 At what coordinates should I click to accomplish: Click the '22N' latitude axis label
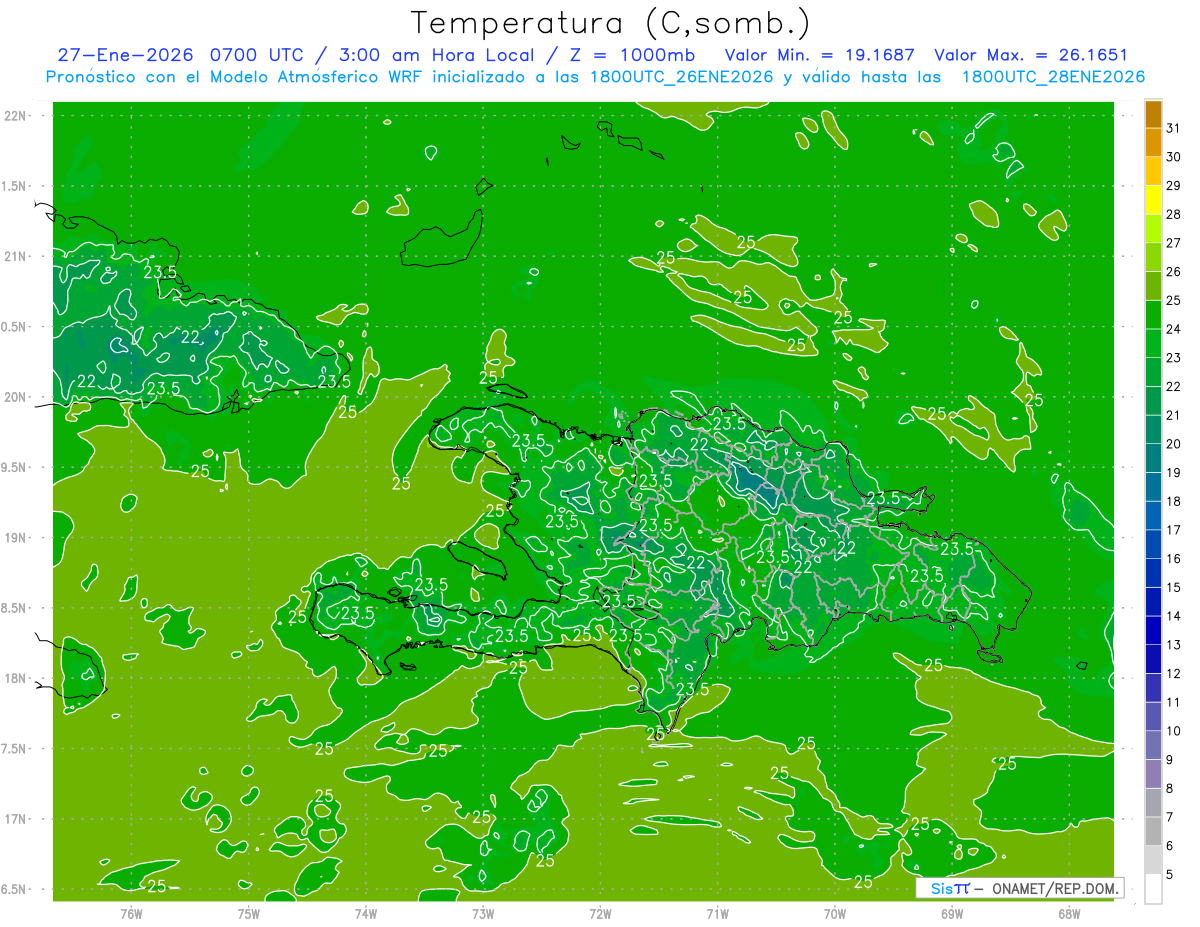pyautogui.click(x=15, y=116)
